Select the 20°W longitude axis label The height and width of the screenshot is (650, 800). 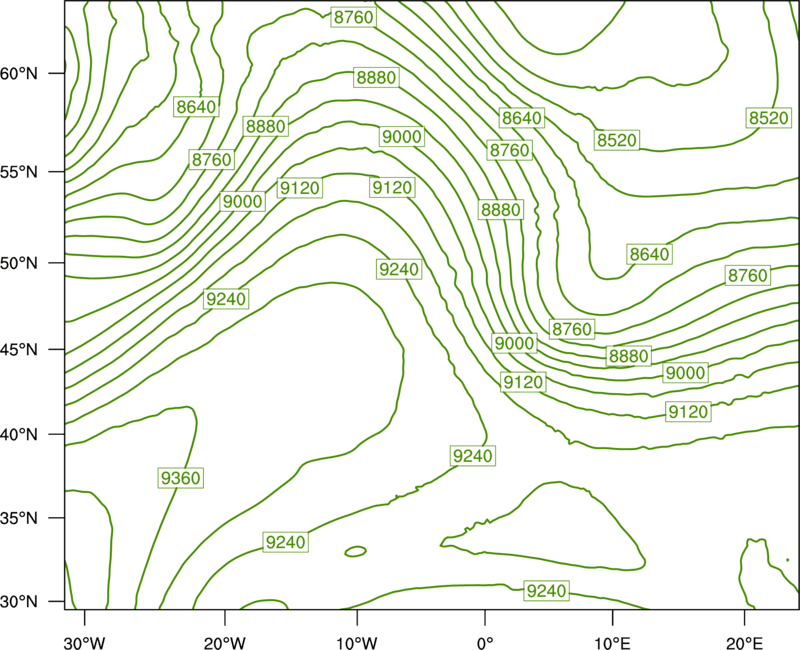[224, 643]
